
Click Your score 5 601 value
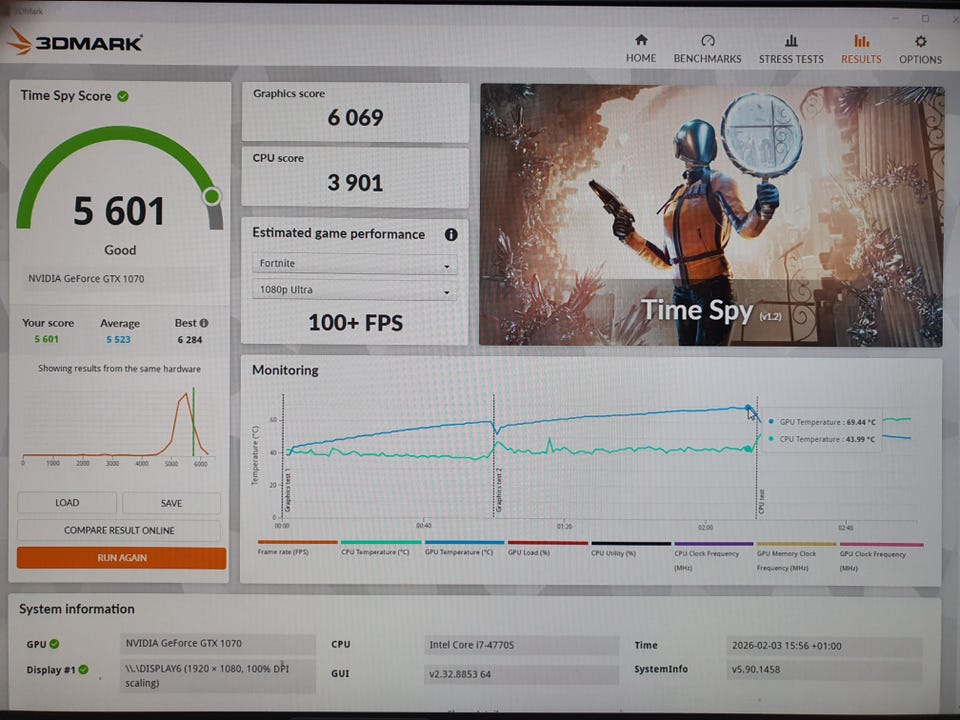tap(47, 339)
